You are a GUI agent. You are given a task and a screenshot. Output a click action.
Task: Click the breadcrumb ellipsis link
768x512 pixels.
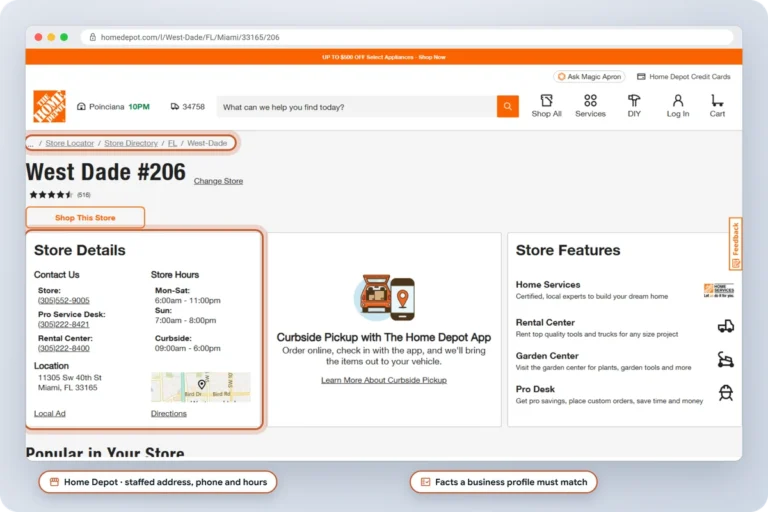pos(30,143)
